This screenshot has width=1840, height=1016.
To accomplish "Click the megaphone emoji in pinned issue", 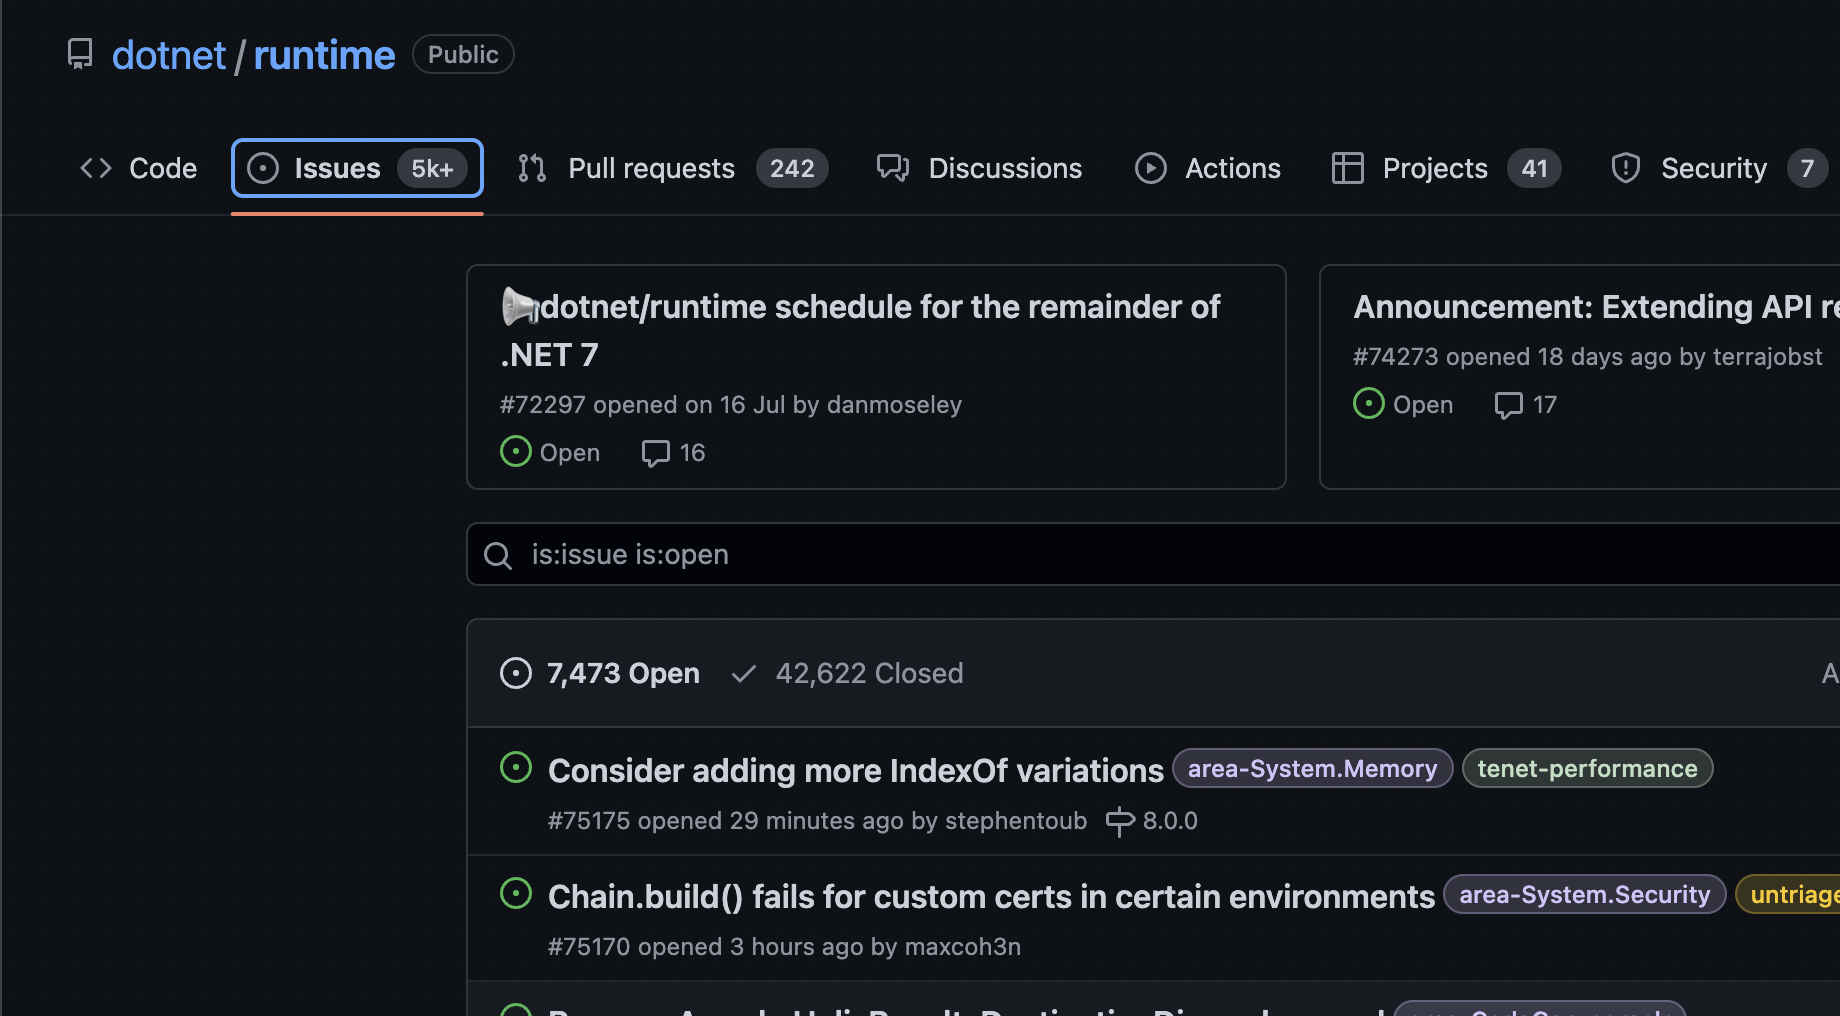I will [520, 306].
